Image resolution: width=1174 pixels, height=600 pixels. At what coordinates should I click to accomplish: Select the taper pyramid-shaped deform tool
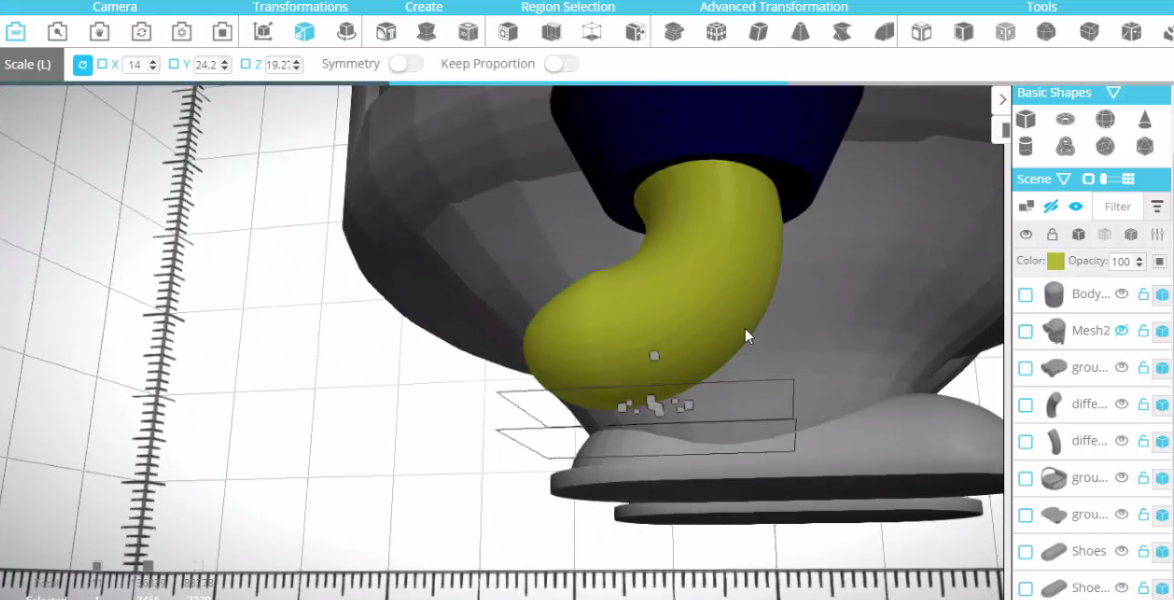(x=800, y=31)
